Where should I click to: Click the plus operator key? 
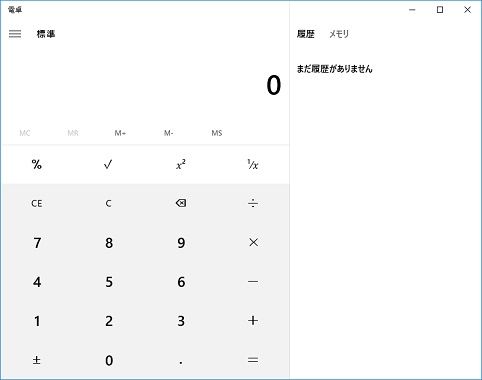253,321
